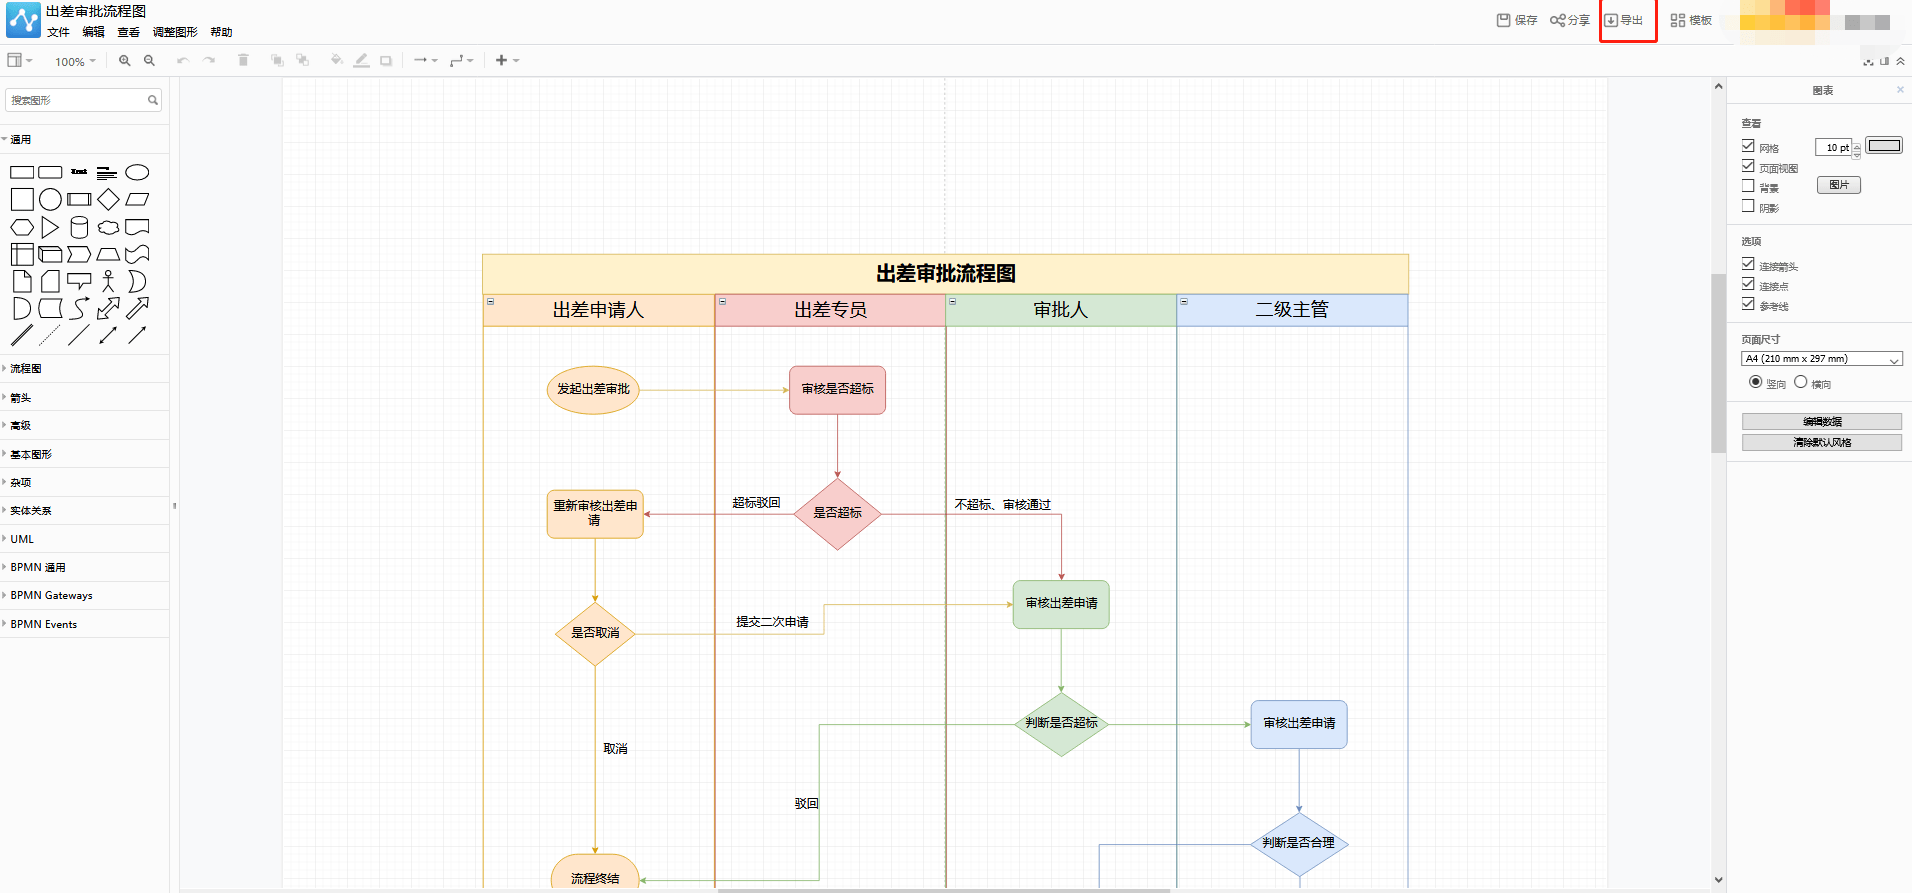
Task: Toggle the 页面视图 page view checkbox
Action: pos(1748,166)
